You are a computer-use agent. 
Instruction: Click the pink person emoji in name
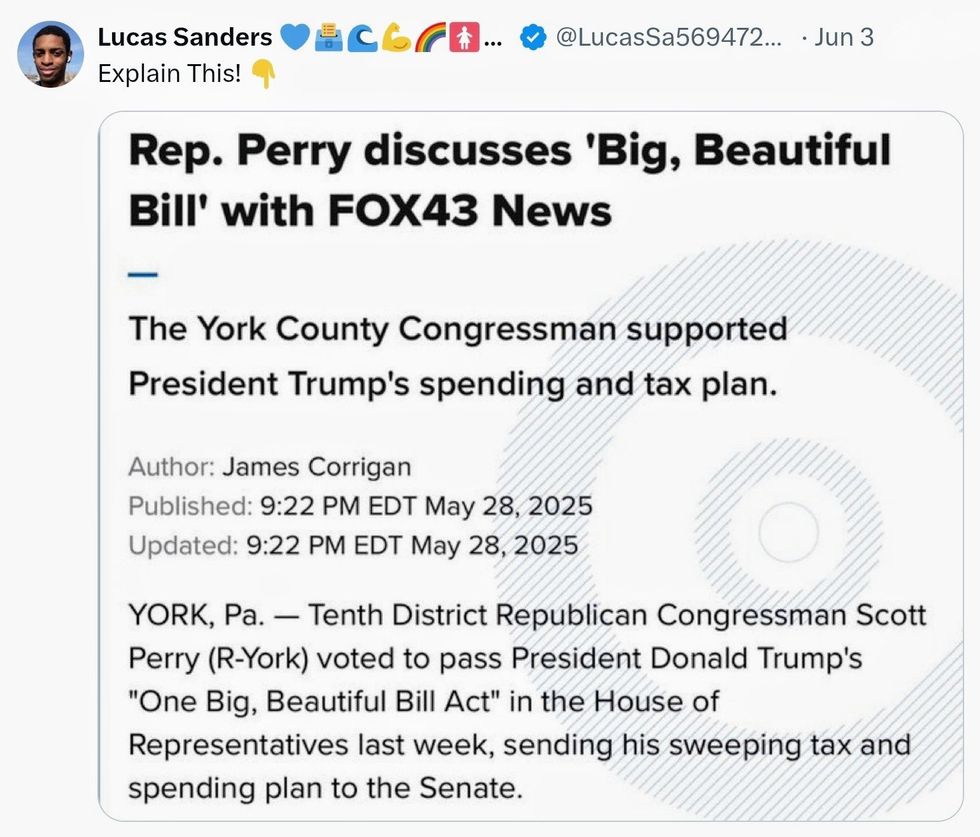[x=465, y=38]
